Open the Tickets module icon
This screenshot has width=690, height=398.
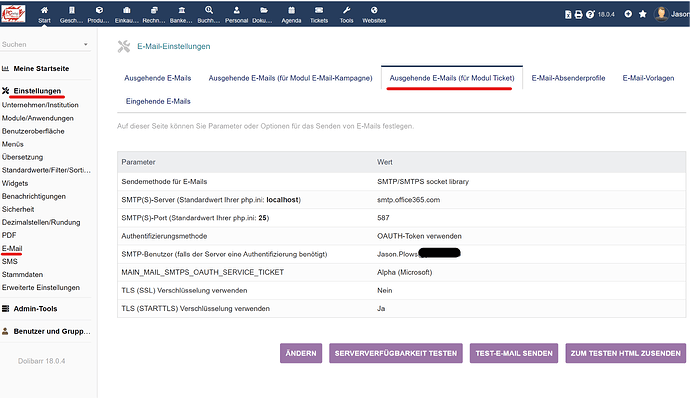[x=319, y=10]
